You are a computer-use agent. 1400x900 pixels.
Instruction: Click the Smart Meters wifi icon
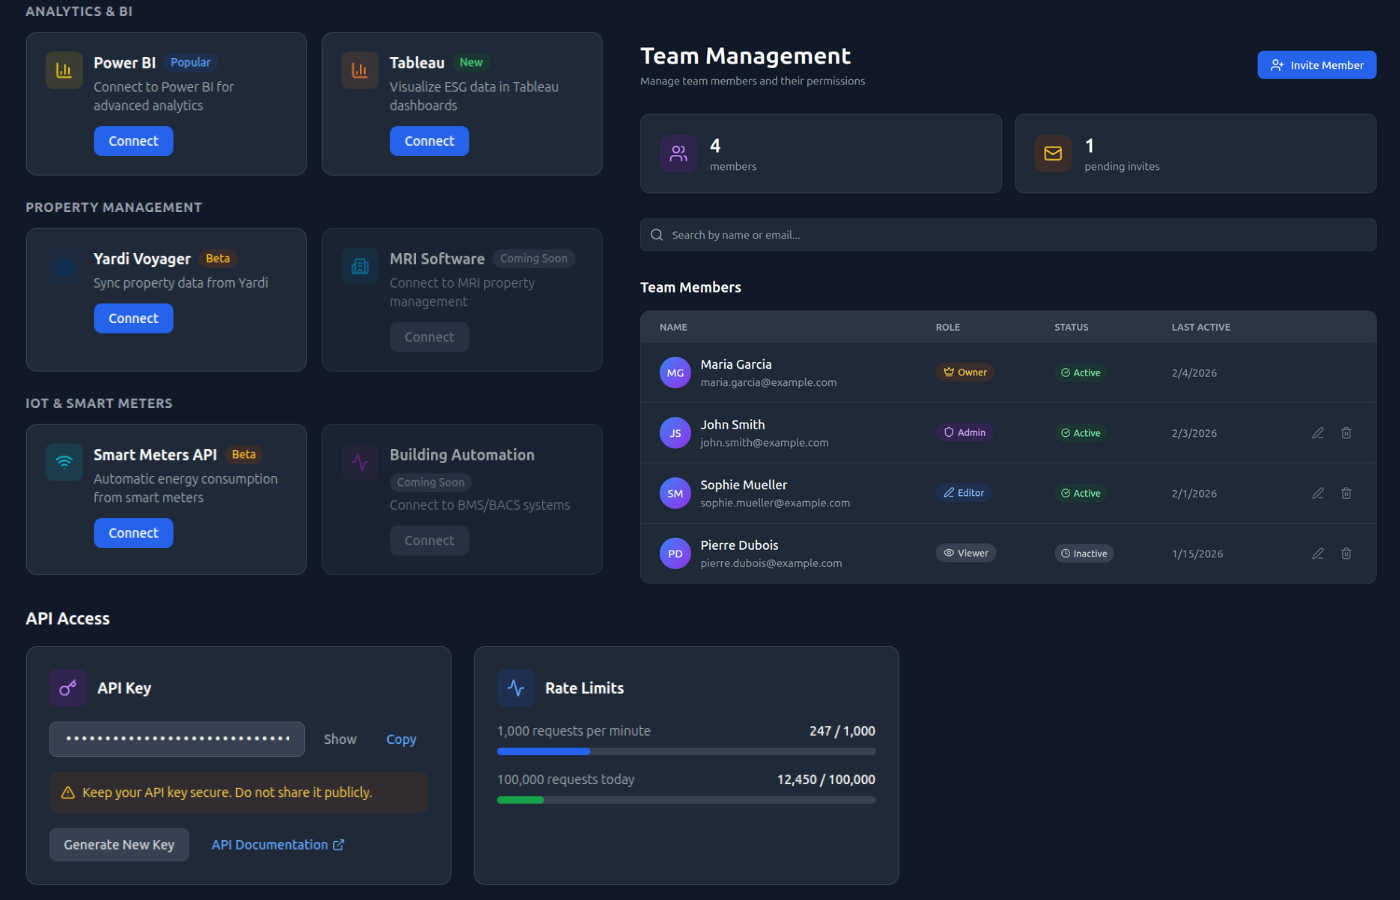point(64,462)
